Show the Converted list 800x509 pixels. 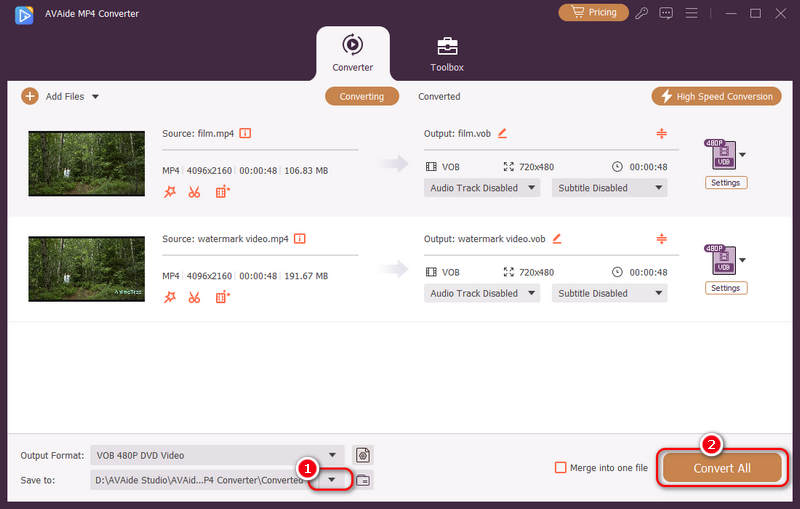[439, 96]
